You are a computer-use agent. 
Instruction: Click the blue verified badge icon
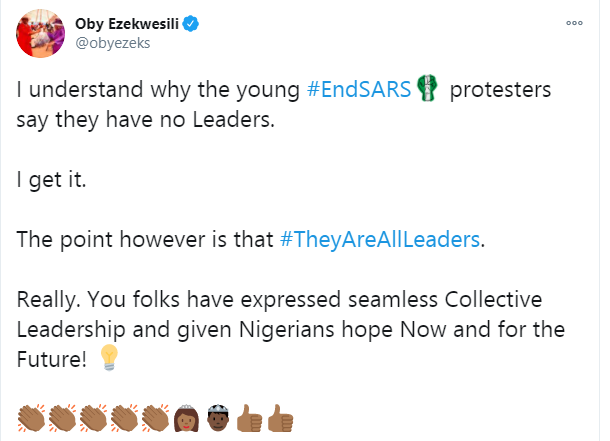coord(191,24)
